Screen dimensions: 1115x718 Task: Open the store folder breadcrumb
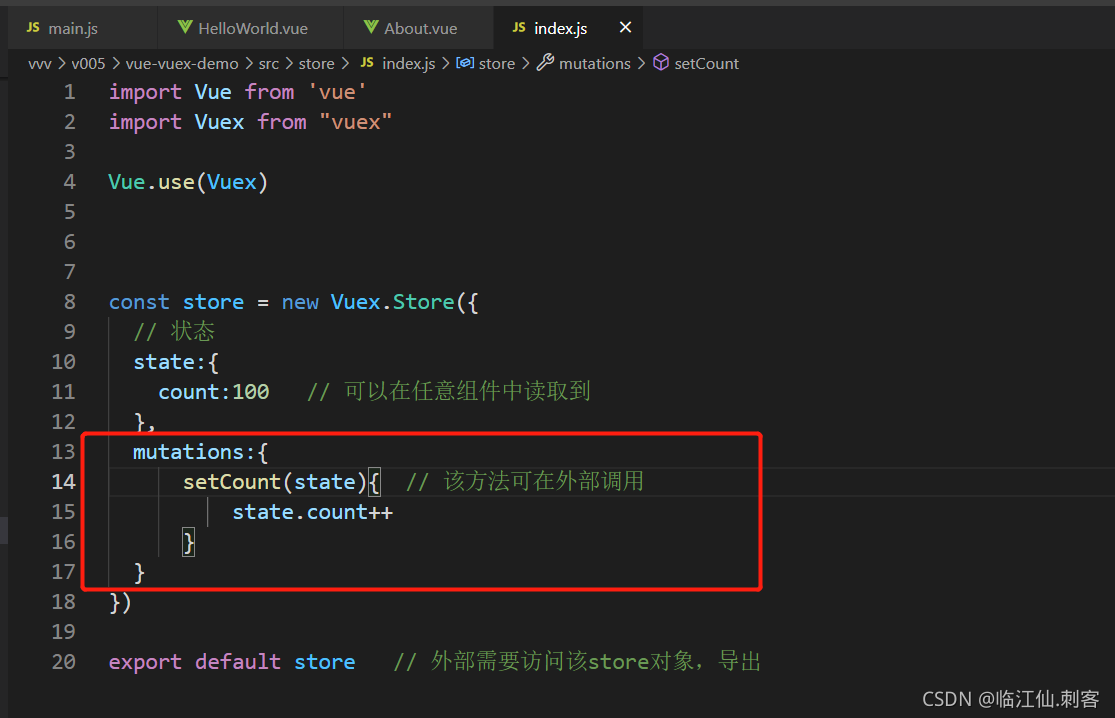(x=316, y=64)
